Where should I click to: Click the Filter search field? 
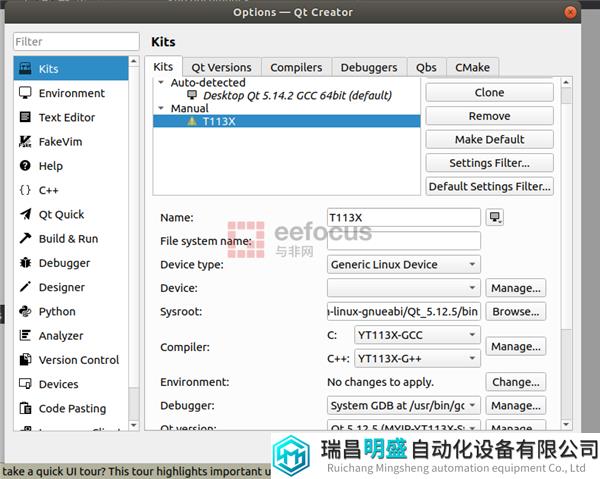[x=76, y=41]
